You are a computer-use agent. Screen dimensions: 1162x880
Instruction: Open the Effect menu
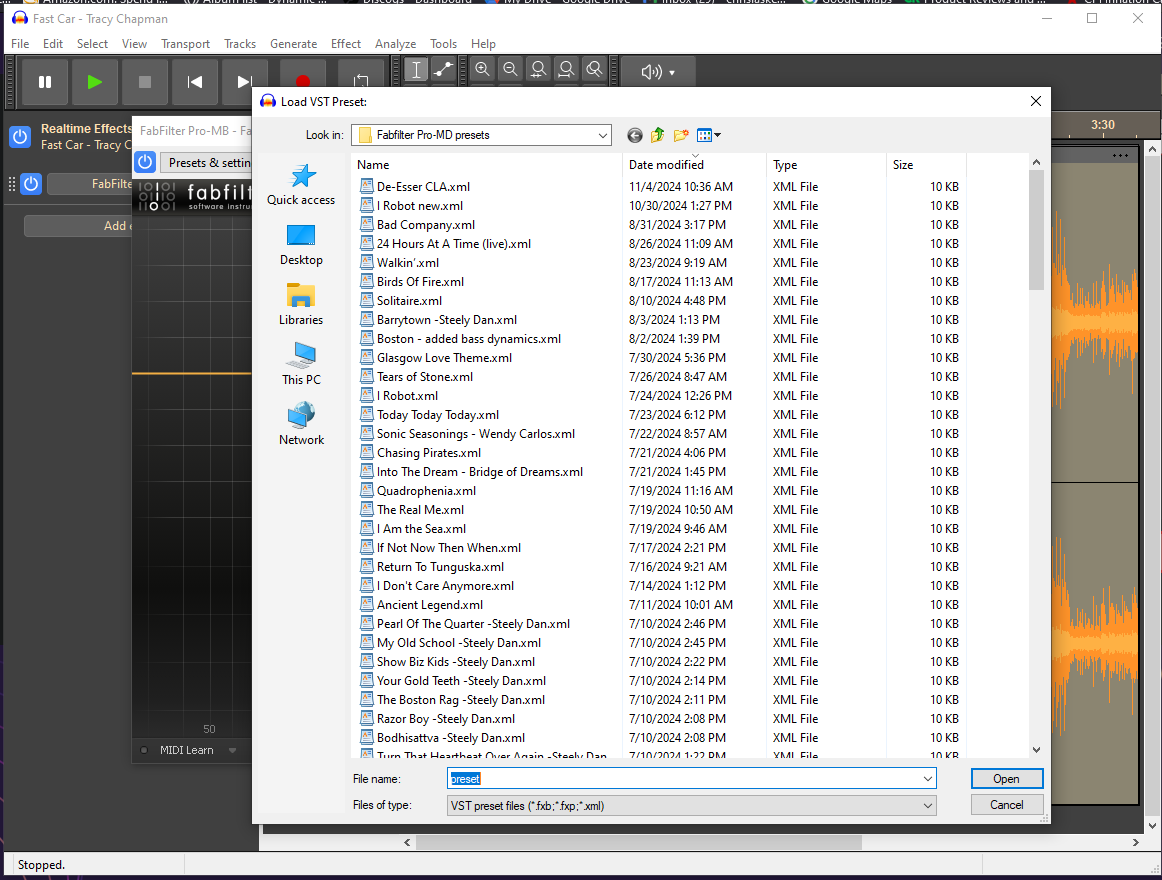[x=345, y=44]
